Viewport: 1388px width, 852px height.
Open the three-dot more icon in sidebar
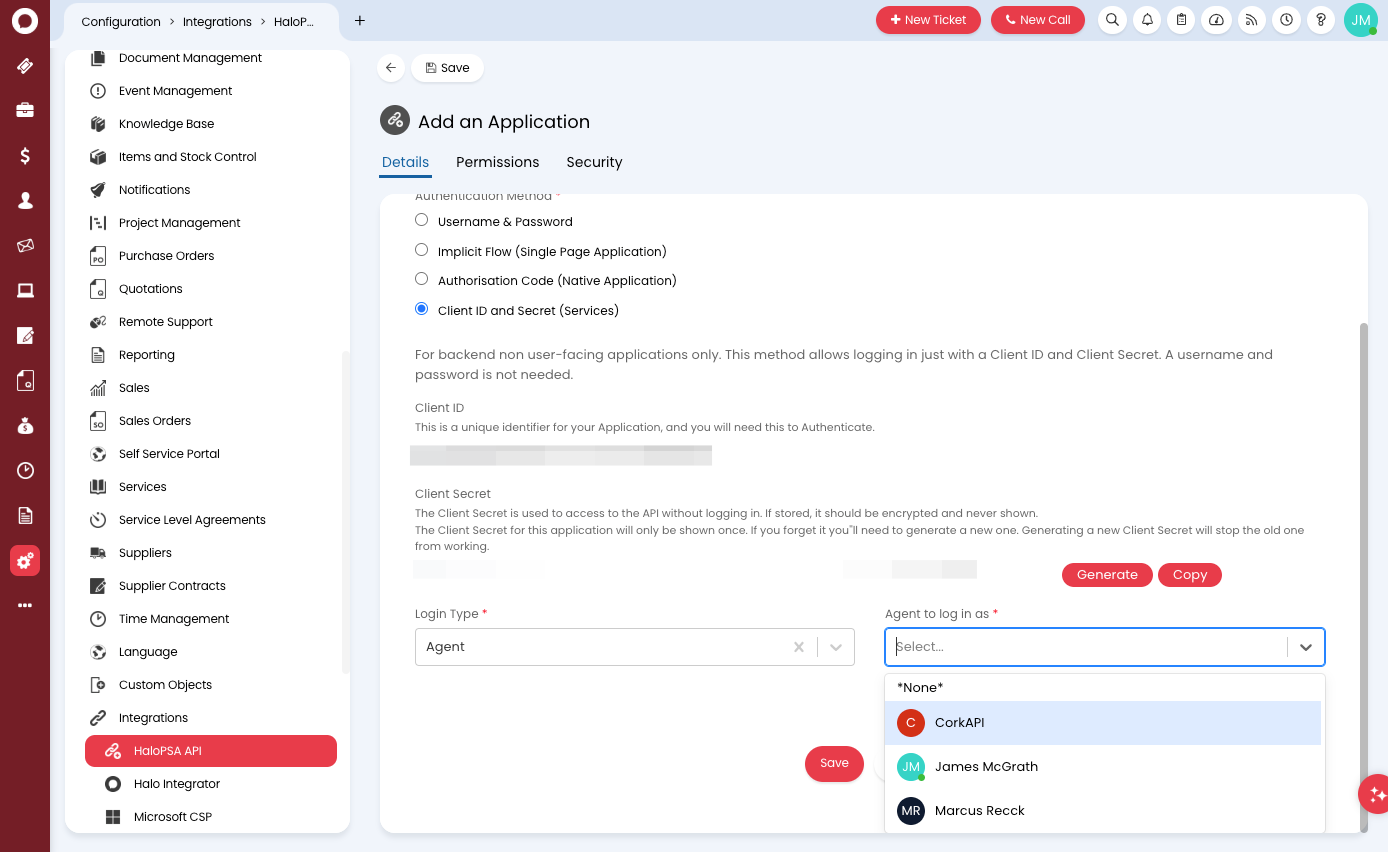25,605
